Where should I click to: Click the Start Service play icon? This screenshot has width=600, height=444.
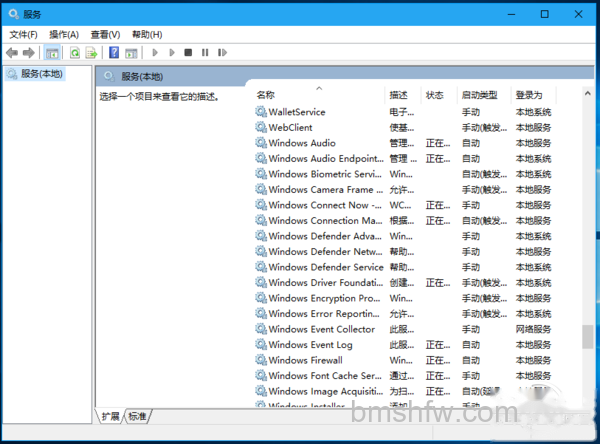tap(155, 52)
